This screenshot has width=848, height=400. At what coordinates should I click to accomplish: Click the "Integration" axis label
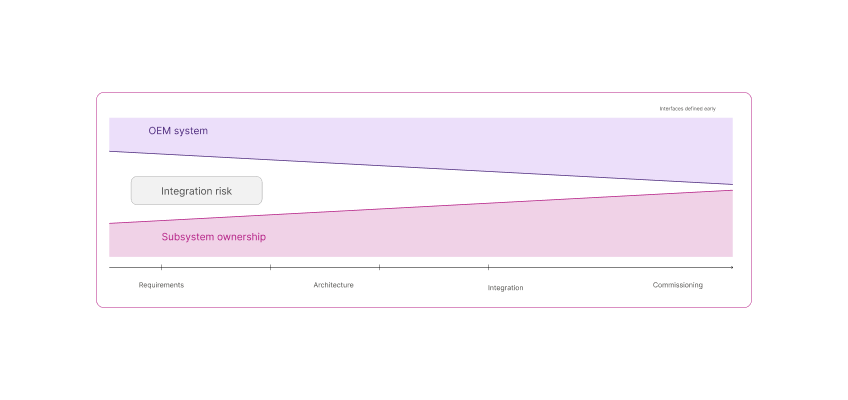point(506,288)
